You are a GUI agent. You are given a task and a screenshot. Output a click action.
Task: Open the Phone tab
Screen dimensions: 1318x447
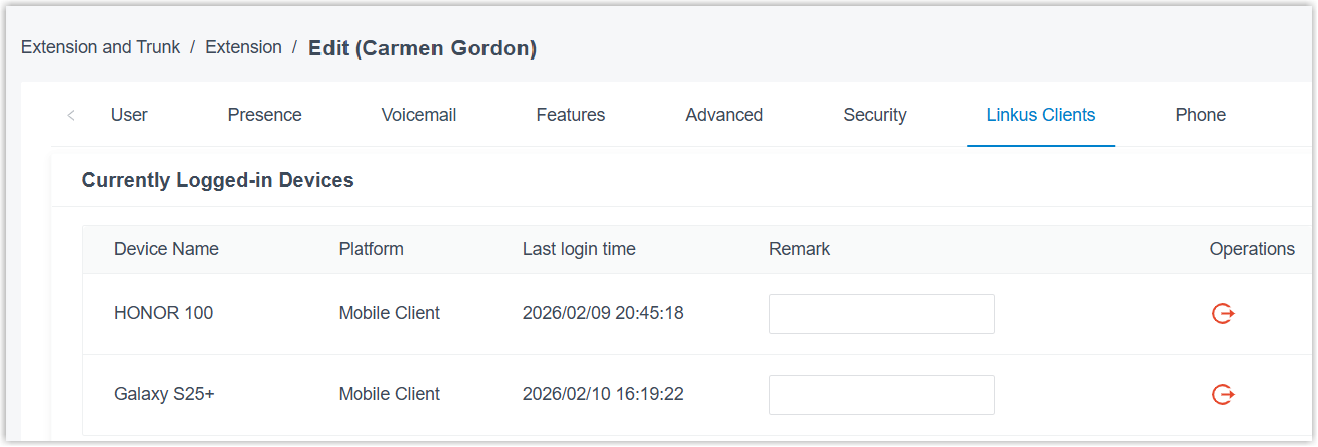point(1200,115)
